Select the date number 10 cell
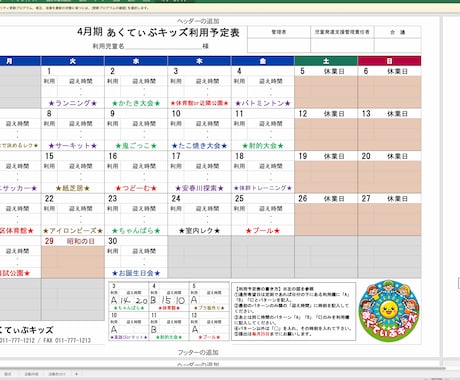460x380 pixels. pyautogui.click(x=176, y=114)
